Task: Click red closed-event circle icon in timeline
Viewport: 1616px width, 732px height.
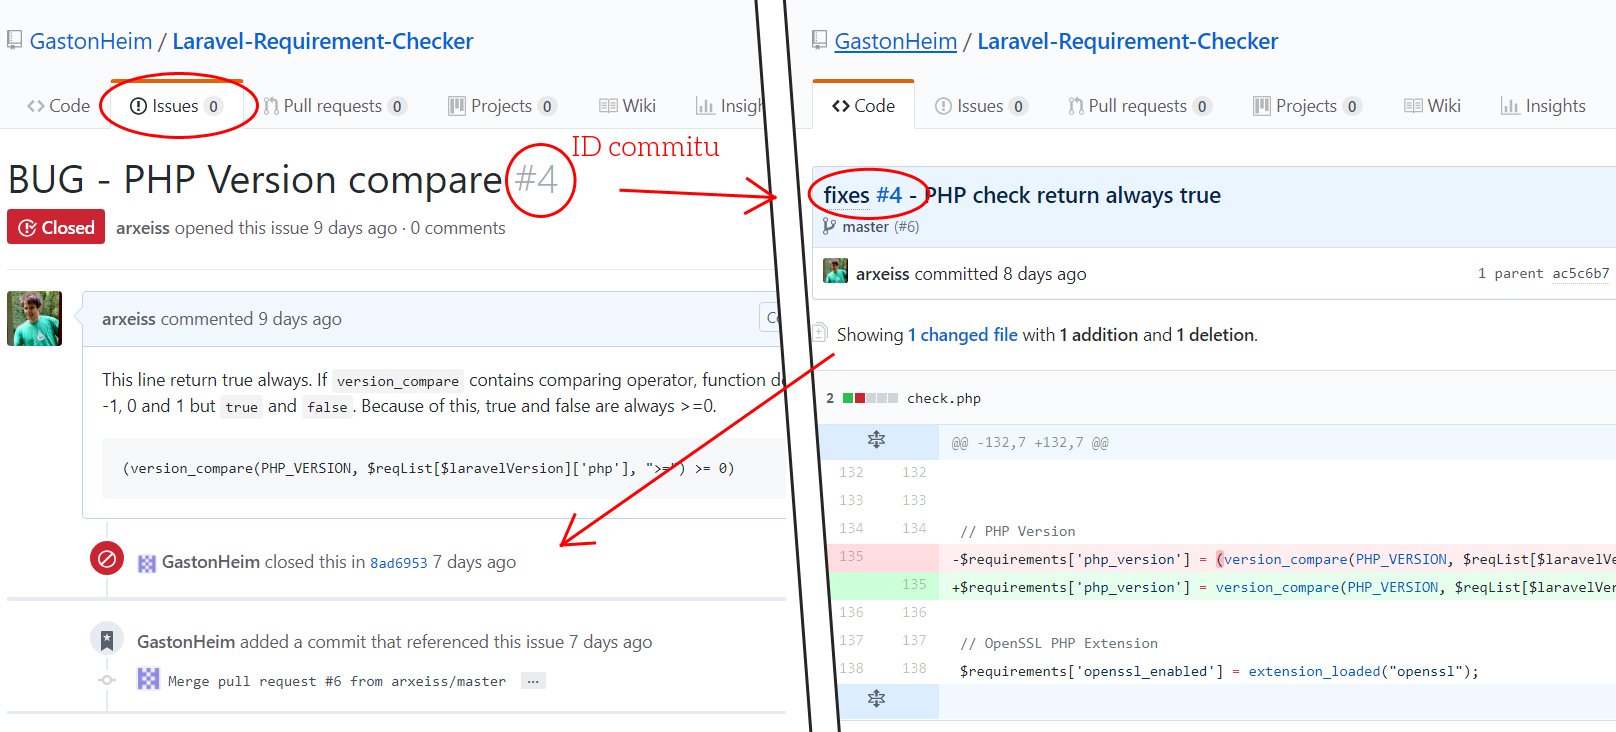Action: pos(107,558)
